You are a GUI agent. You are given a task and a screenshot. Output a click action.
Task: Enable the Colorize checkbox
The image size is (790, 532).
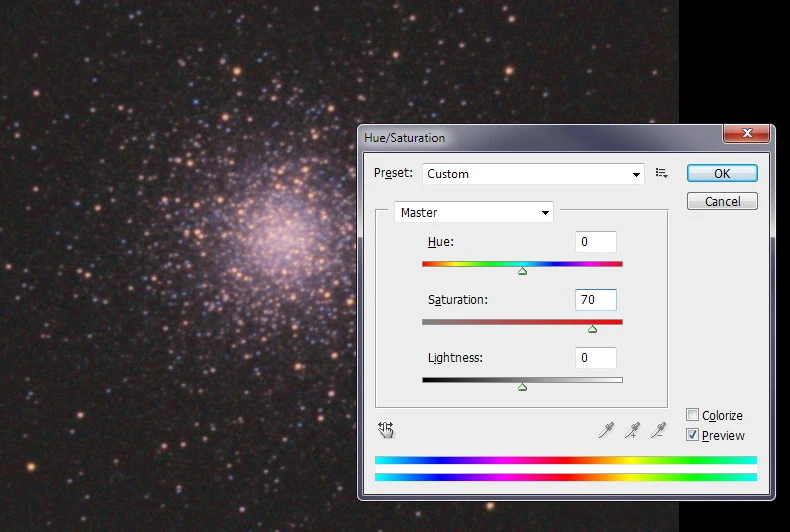click(693, 415)
